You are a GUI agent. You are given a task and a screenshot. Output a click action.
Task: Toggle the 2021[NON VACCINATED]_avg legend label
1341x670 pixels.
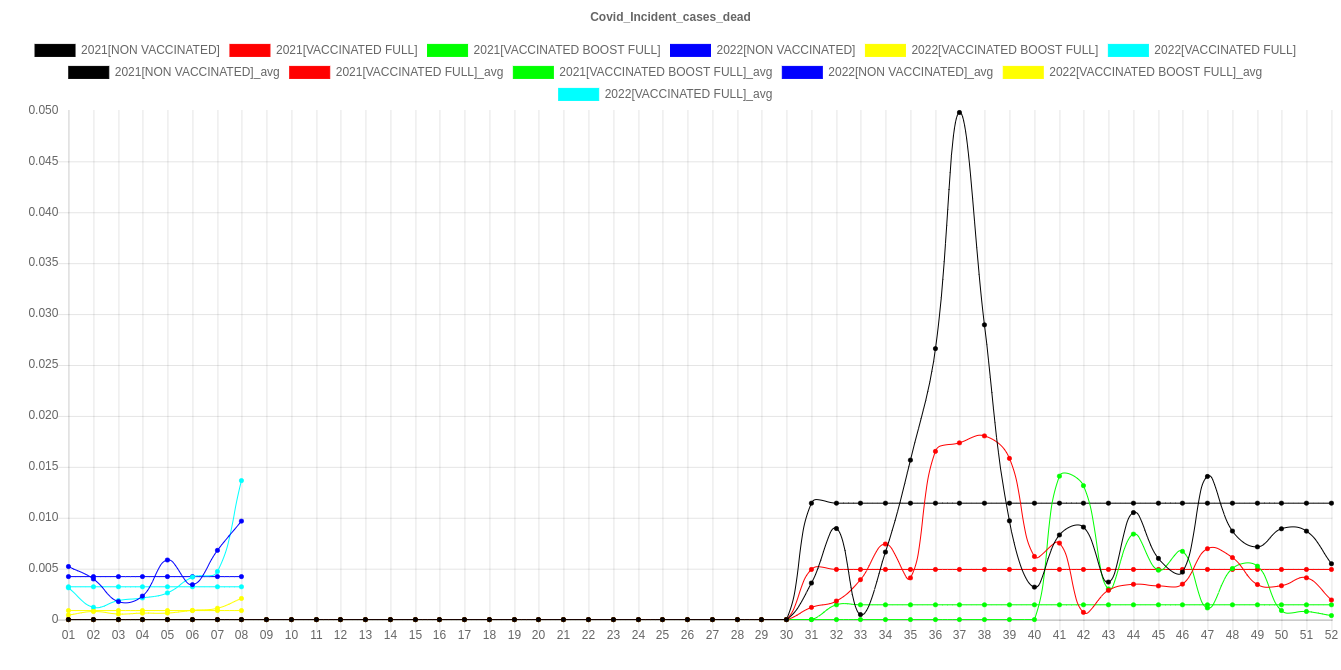click(197, 72)
